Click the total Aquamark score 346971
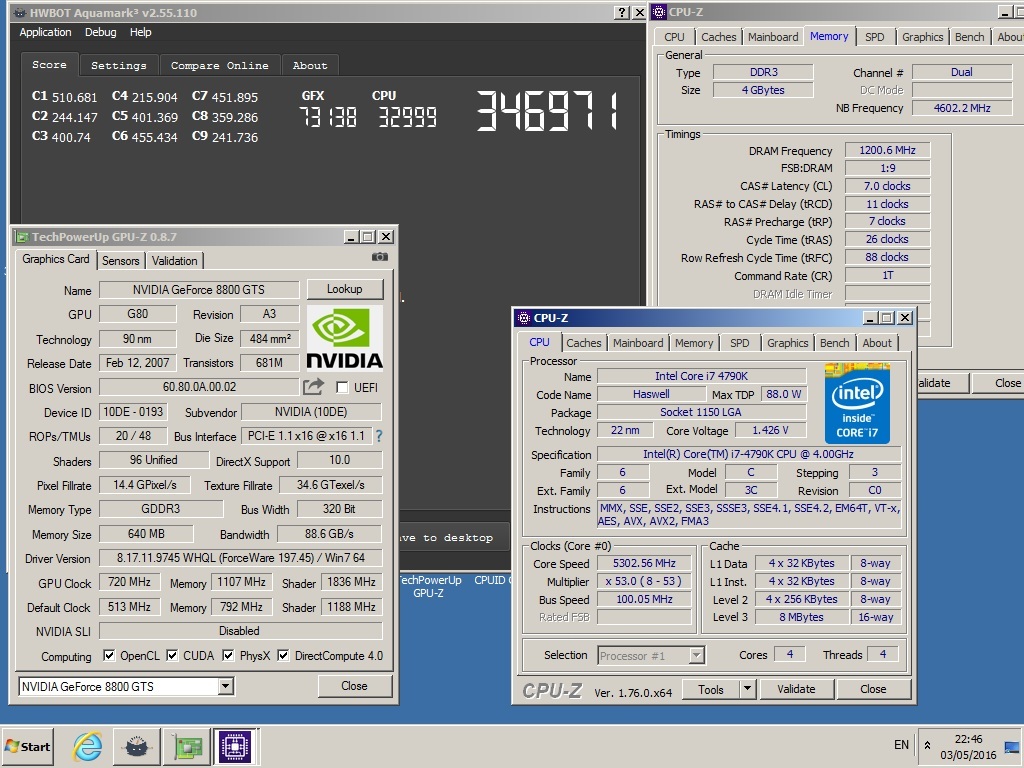1024x768 pixels. pos(547,110)
